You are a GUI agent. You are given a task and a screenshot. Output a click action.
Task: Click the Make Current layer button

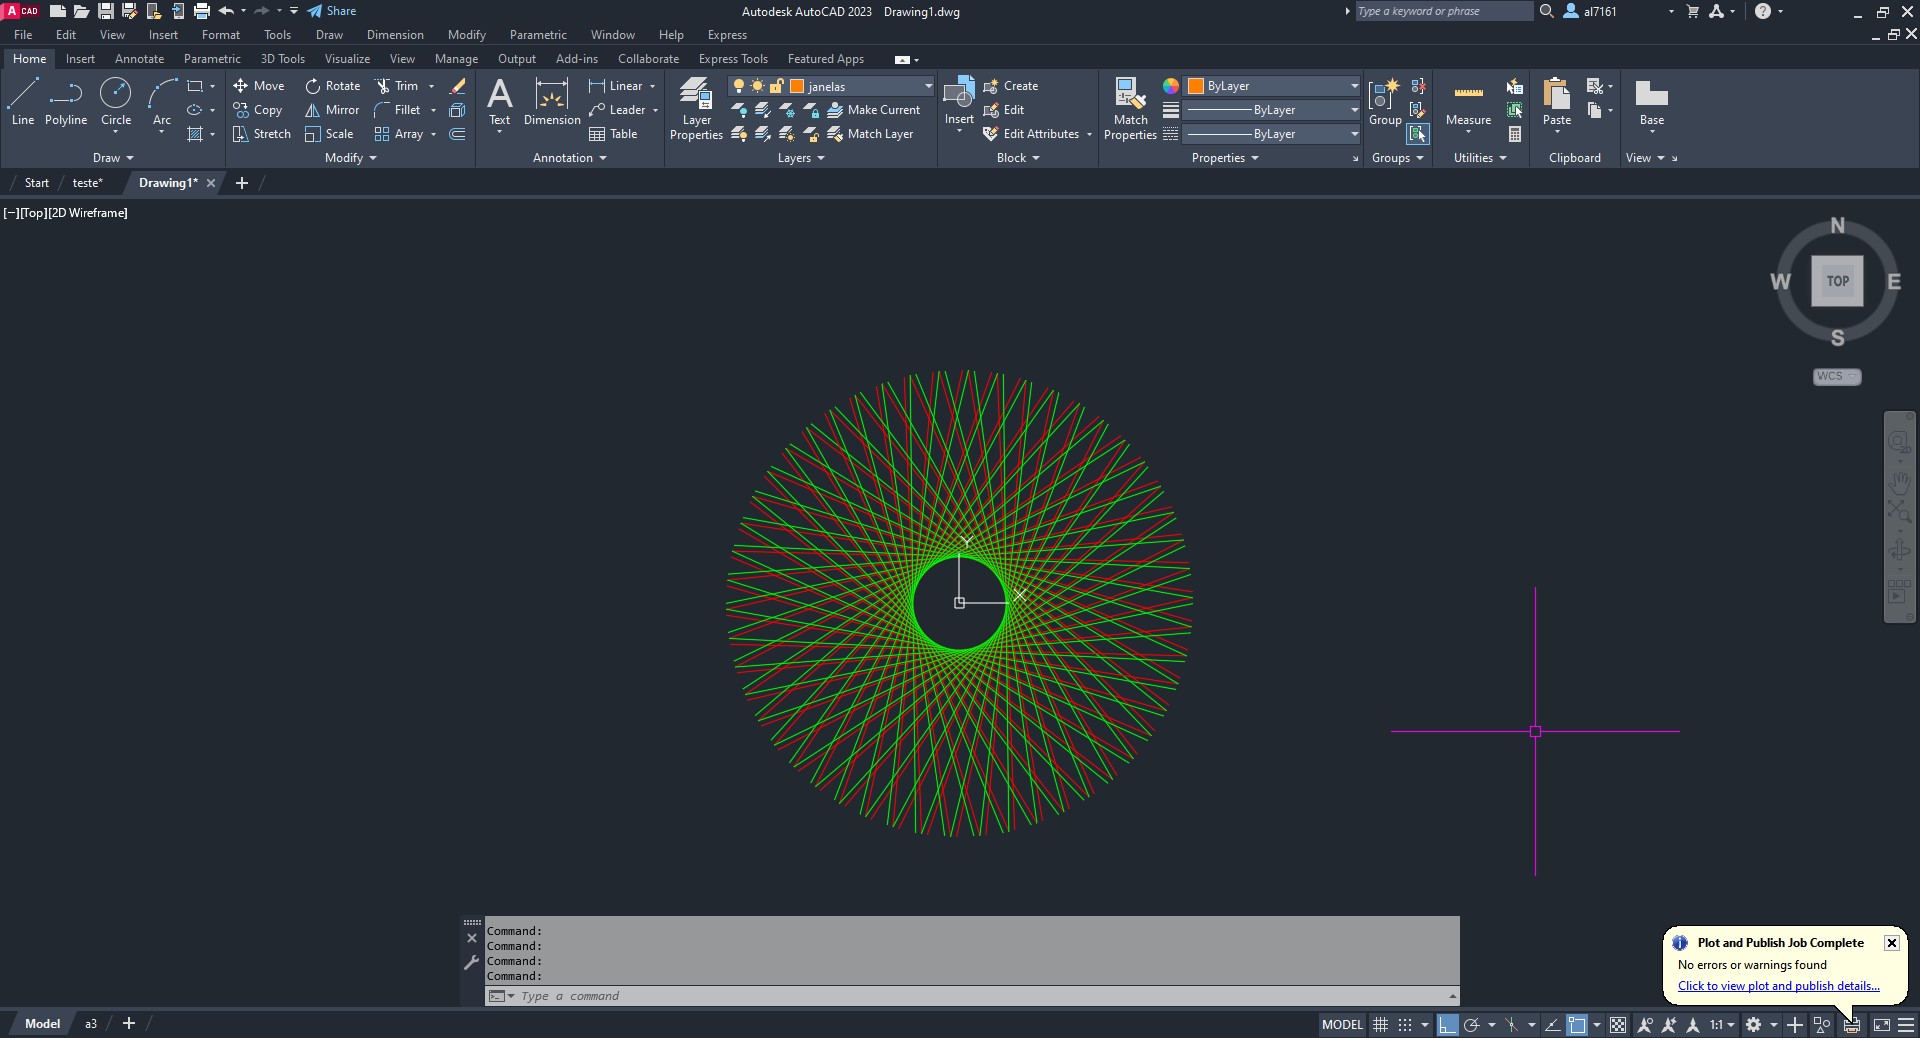[x=873, y=110]
